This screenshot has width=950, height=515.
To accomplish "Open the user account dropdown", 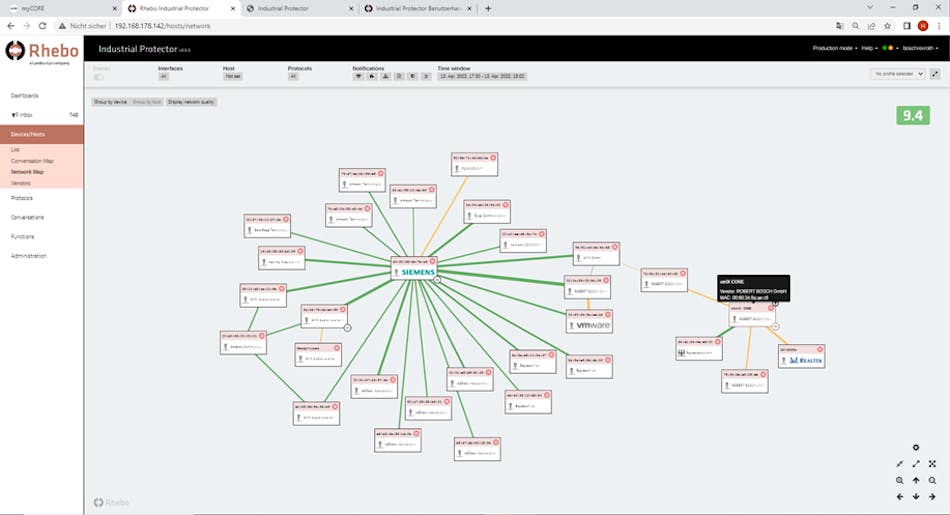I will click(x=920, y=48).
